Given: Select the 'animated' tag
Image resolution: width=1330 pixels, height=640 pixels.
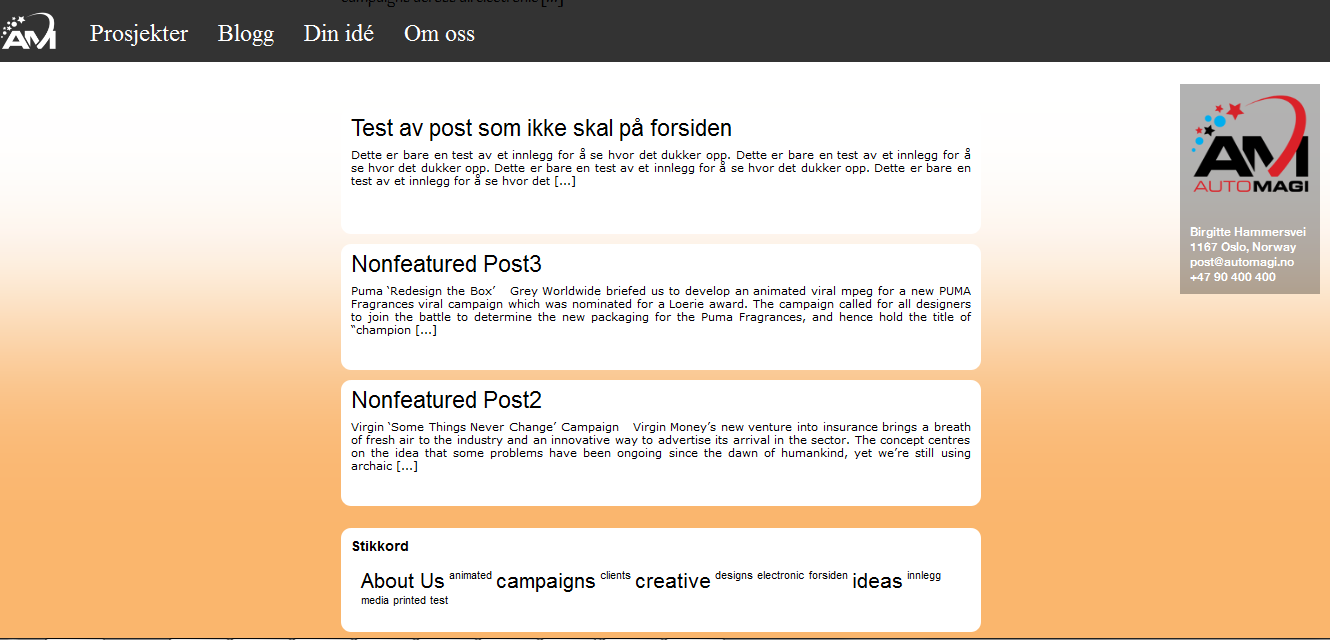Looking at the screenshot, I should pyautogui.click(x=470, y=575).
